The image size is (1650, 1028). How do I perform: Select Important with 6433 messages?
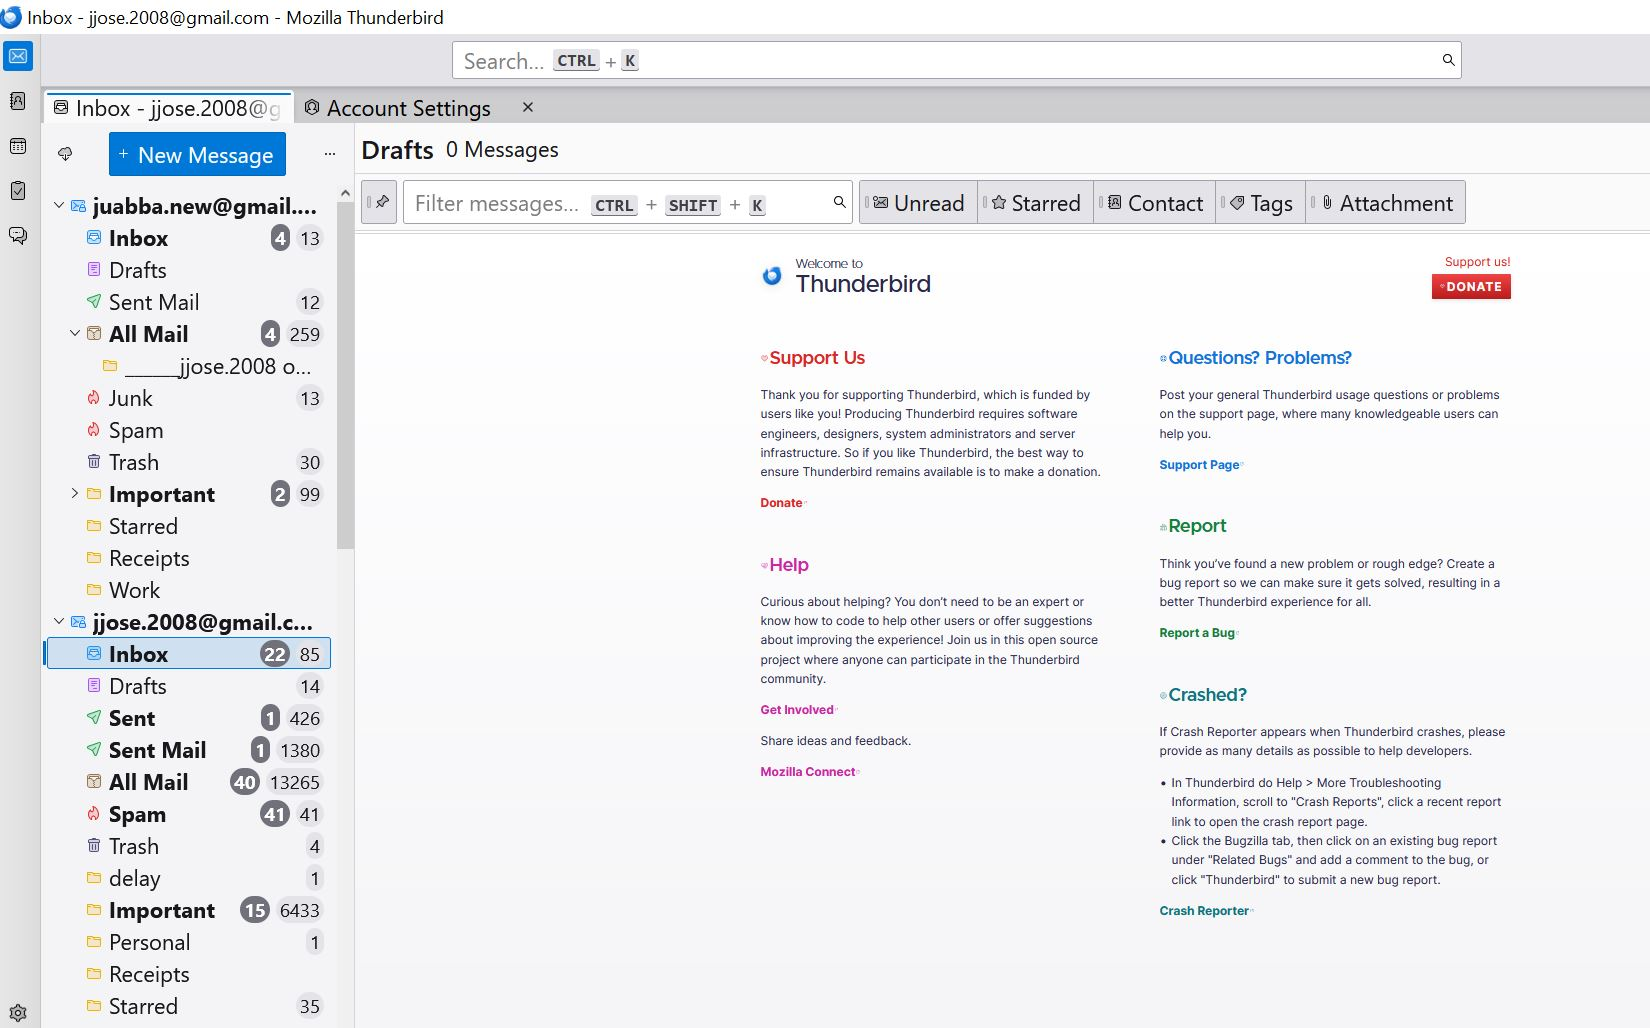pyautogui.click(x=189, y=910)
